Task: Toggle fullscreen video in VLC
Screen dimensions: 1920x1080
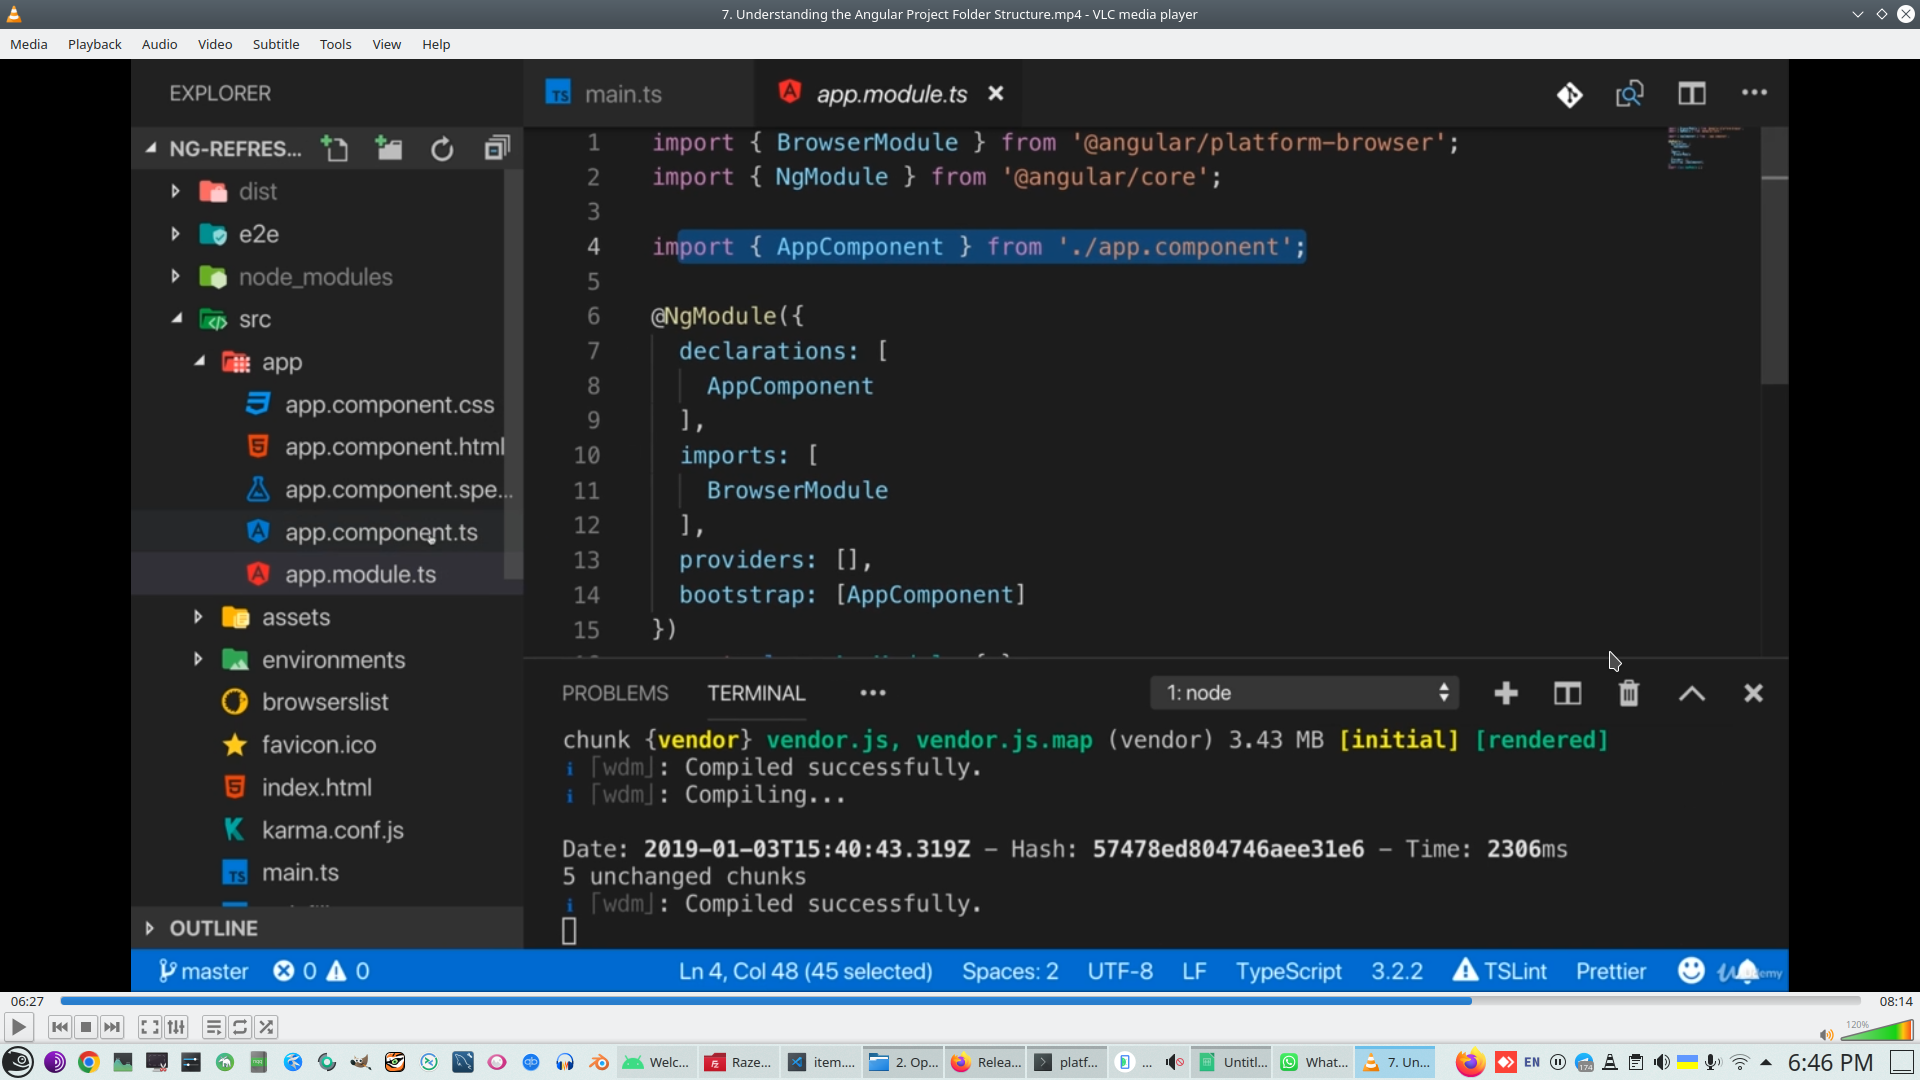Action: (149, 1027)
